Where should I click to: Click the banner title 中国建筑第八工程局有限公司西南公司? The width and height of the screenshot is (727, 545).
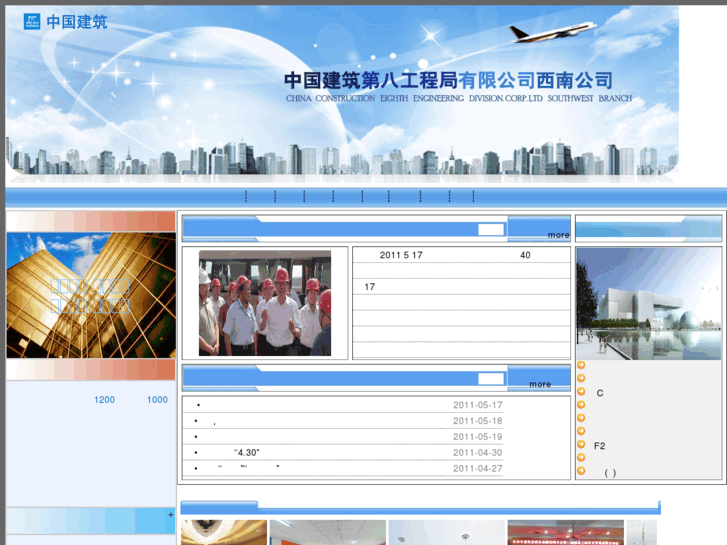pyautogui.click(x=448, y=80)
